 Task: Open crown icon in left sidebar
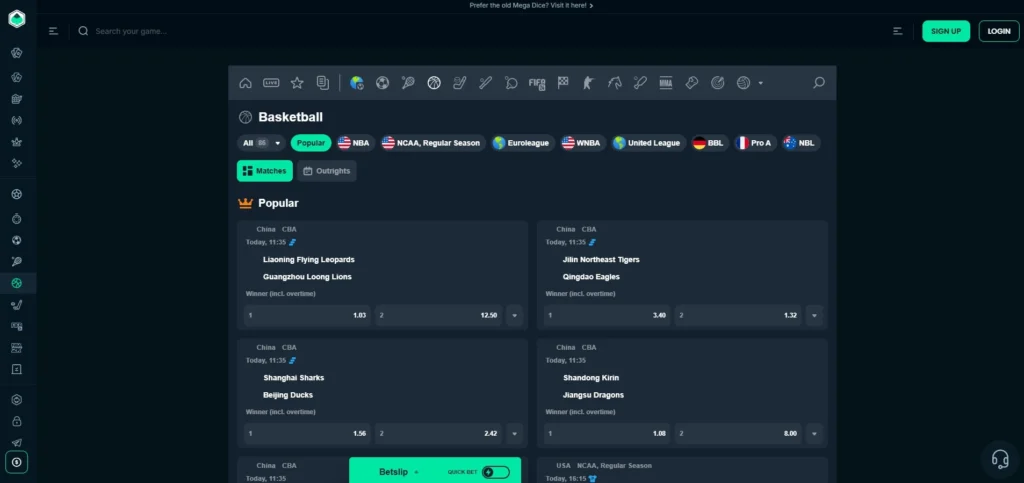pos(17,142)
